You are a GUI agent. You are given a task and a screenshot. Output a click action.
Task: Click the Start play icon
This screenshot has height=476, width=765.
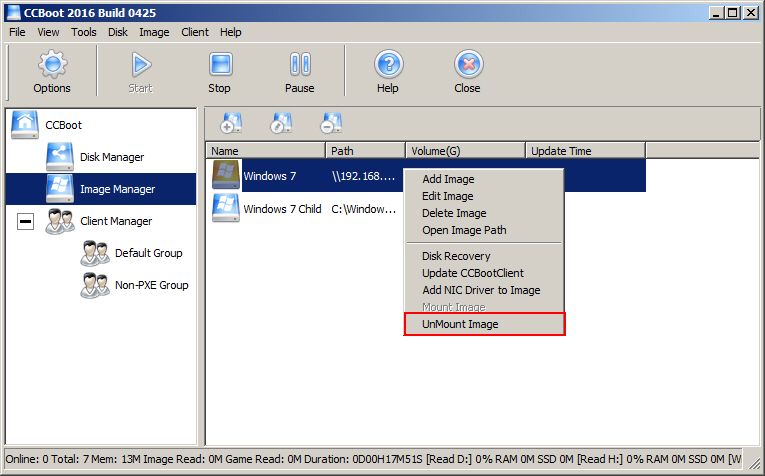click(141, 64)
